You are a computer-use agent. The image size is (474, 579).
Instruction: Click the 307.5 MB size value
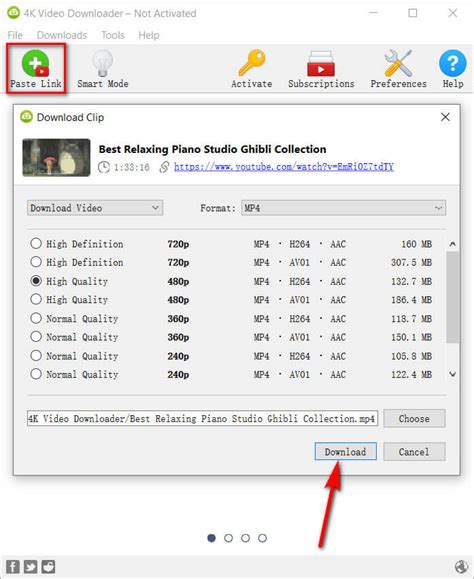tap(411, 262)
